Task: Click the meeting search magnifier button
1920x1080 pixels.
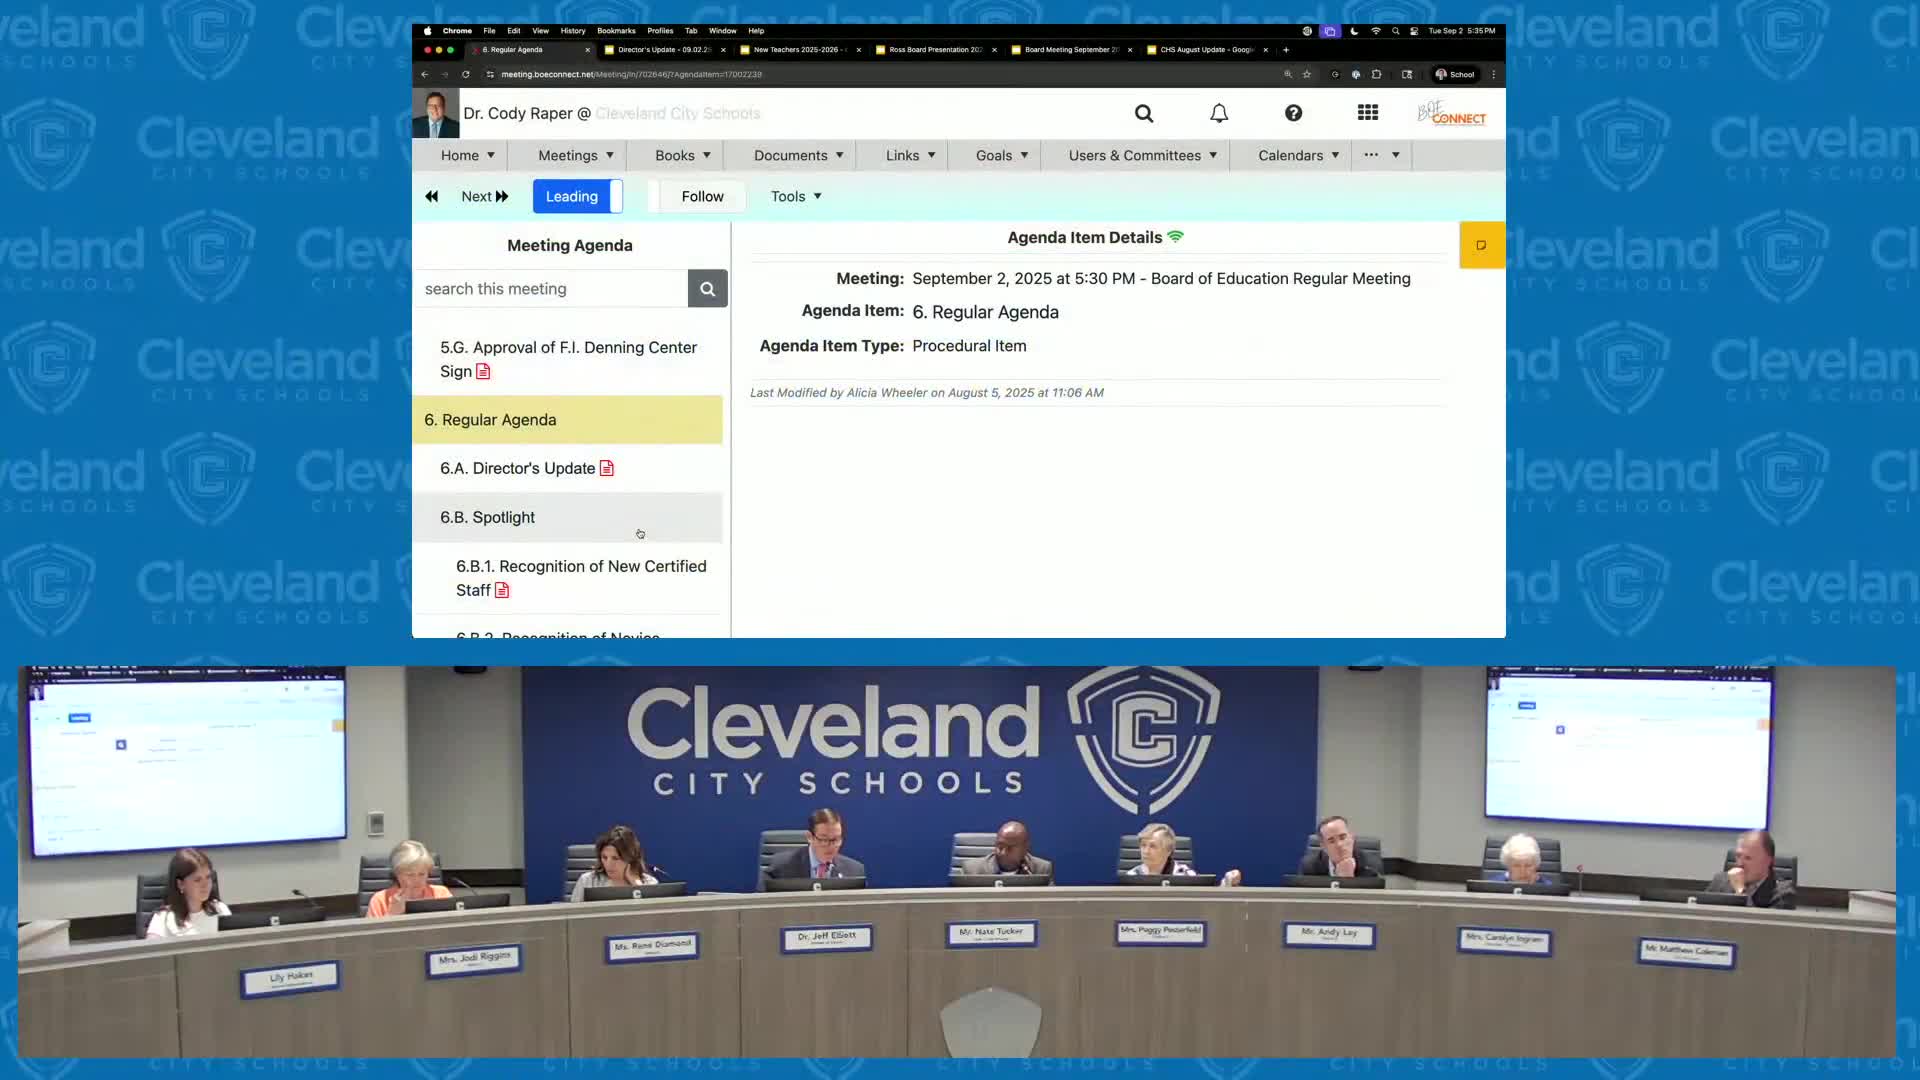Action: [x=707, y=289]
